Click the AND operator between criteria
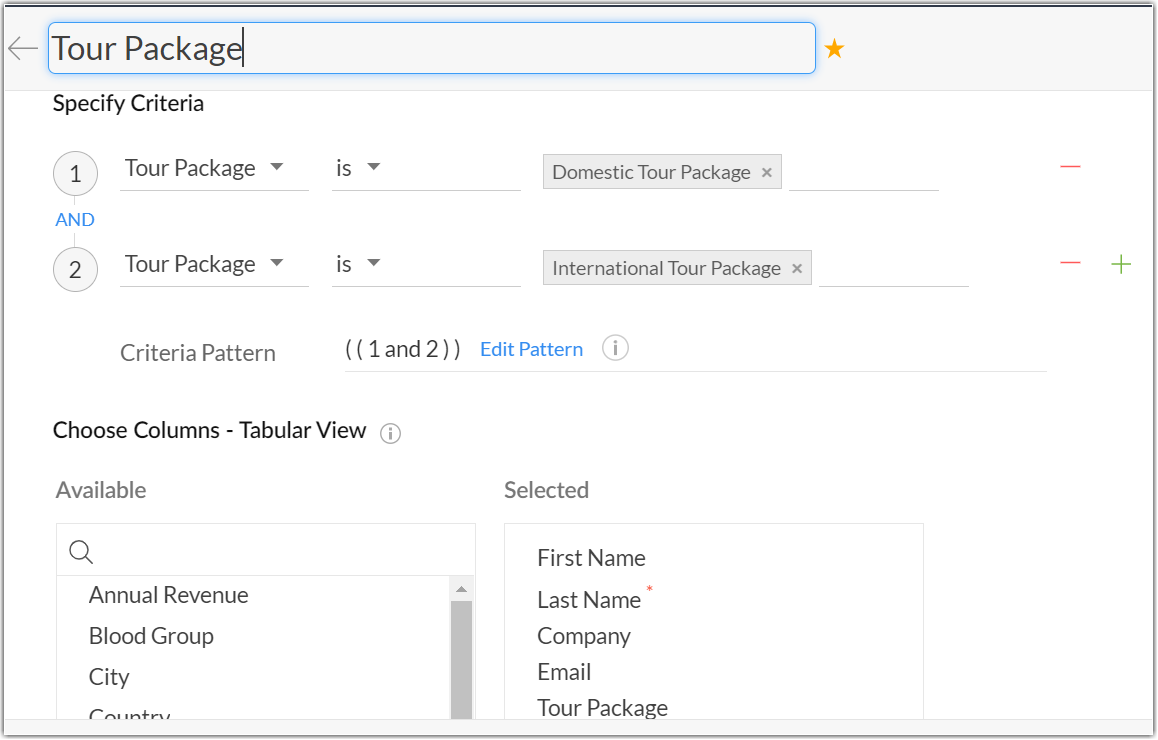 pos(75,220)
